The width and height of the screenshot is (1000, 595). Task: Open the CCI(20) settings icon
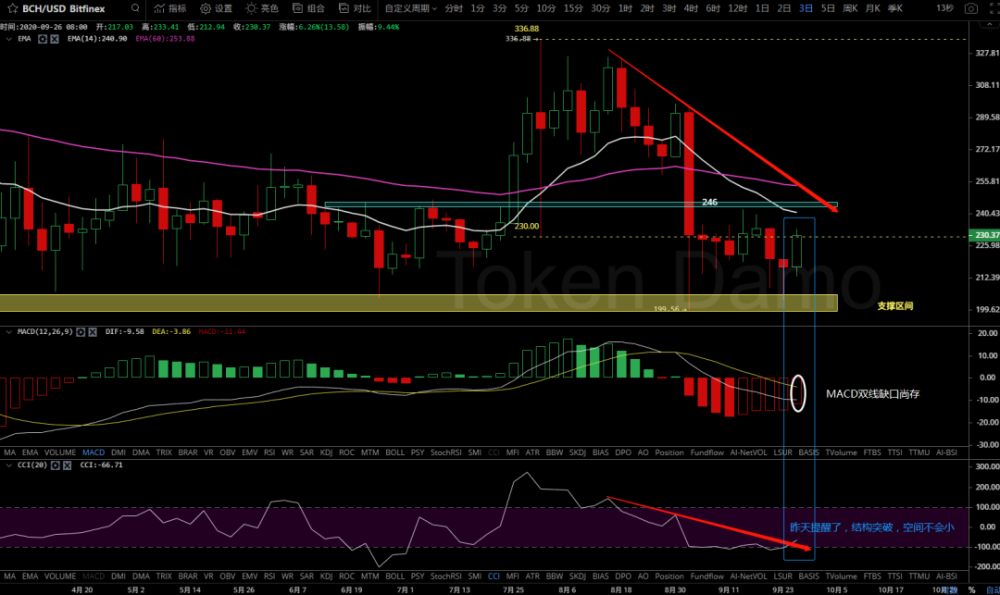click(x=55, y=466)
